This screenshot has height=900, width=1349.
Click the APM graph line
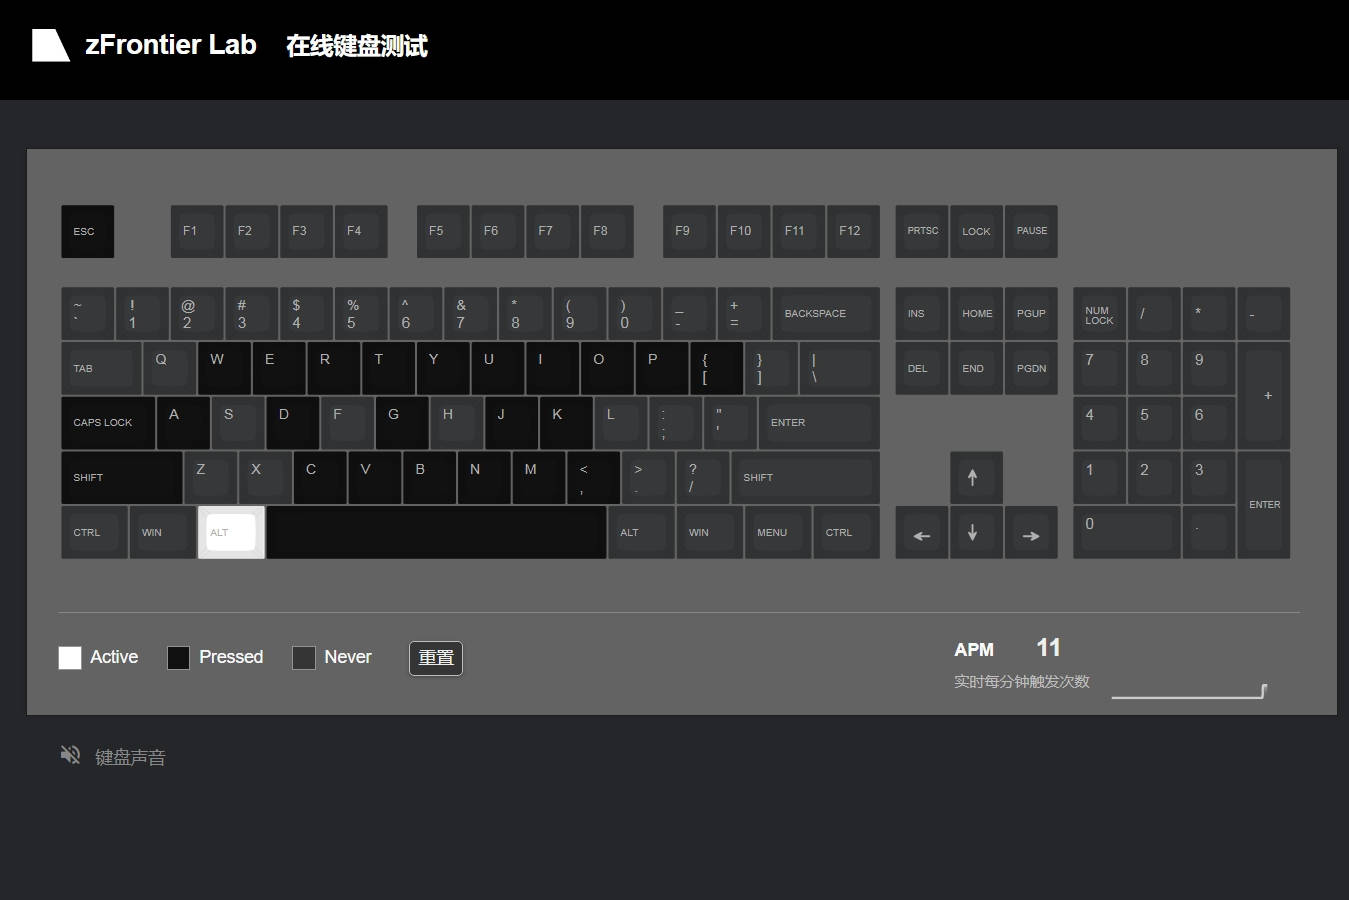pyautogui.click(x=1190, y=691)
